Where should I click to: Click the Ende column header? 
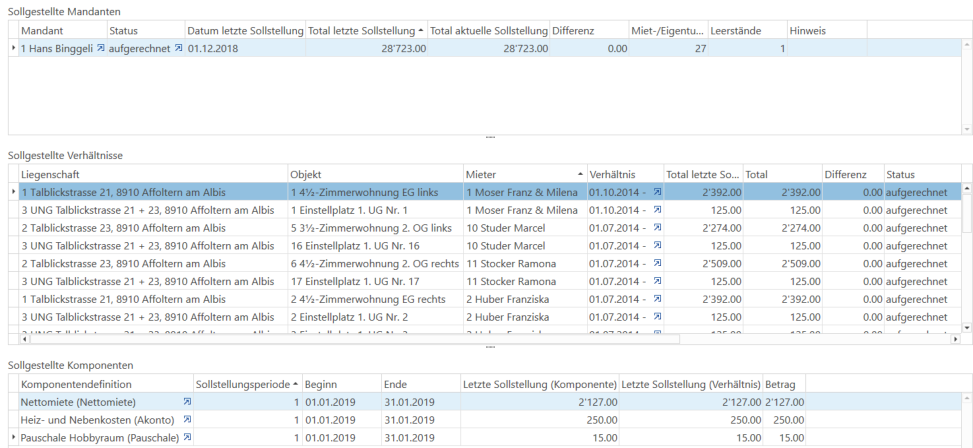(x=420, y=384)
